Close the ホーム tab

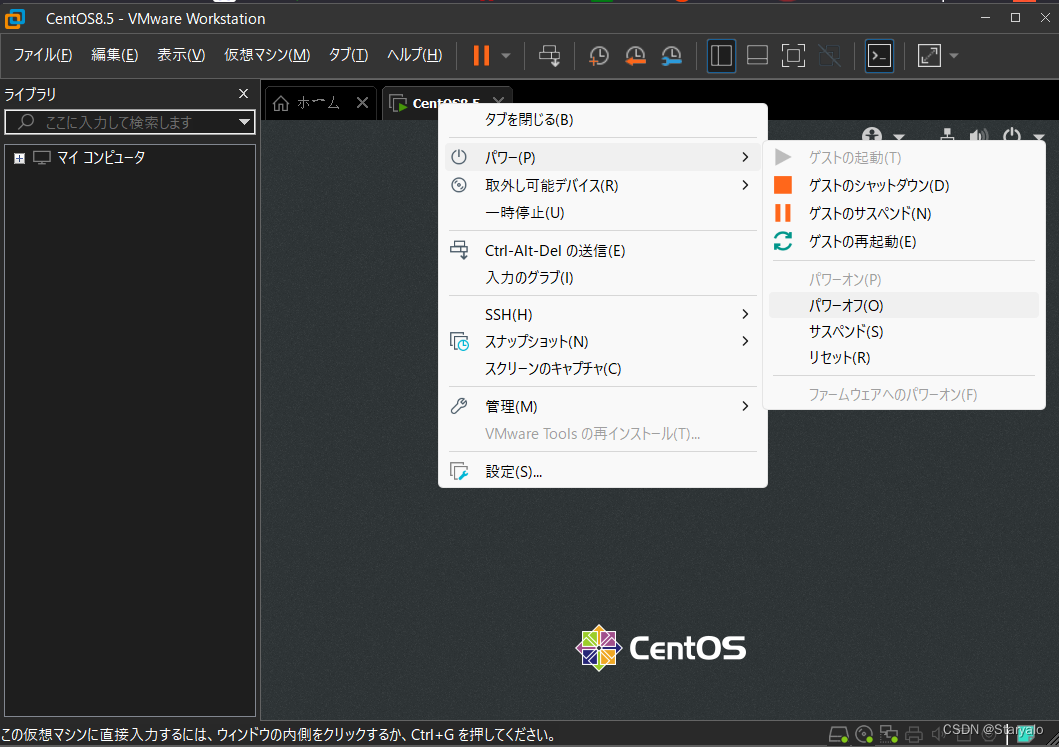click(363, 103)
